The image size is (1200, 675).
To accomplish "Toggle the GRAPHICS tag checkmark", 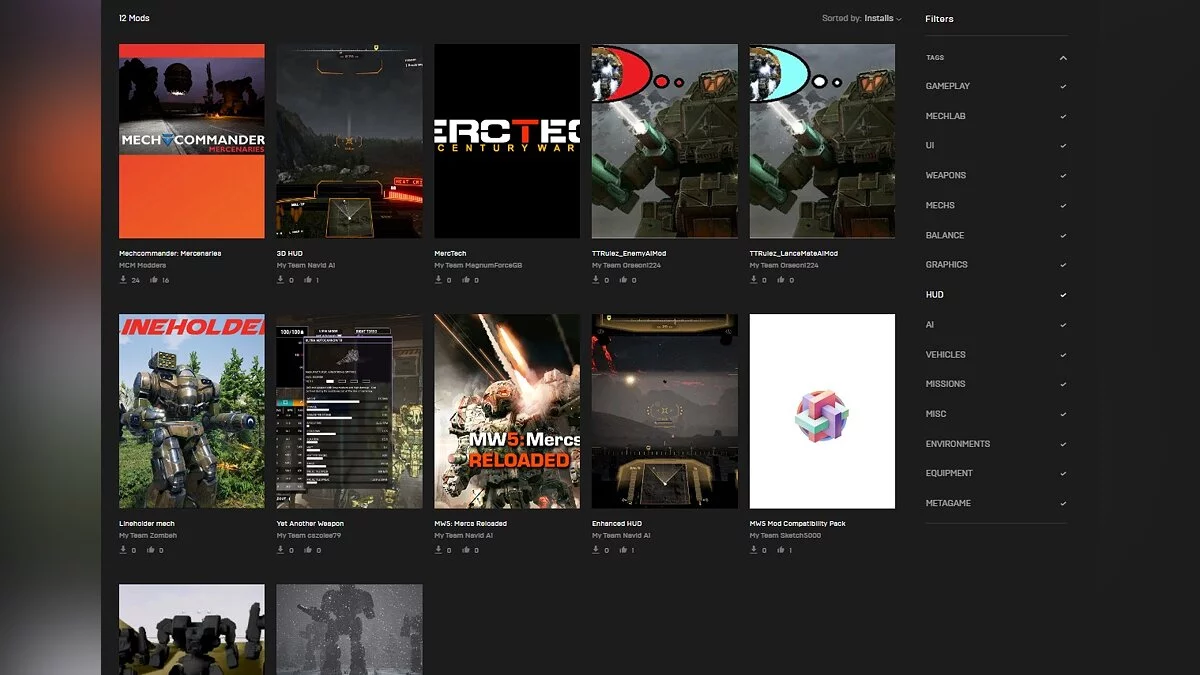I will coord(1063,265).
